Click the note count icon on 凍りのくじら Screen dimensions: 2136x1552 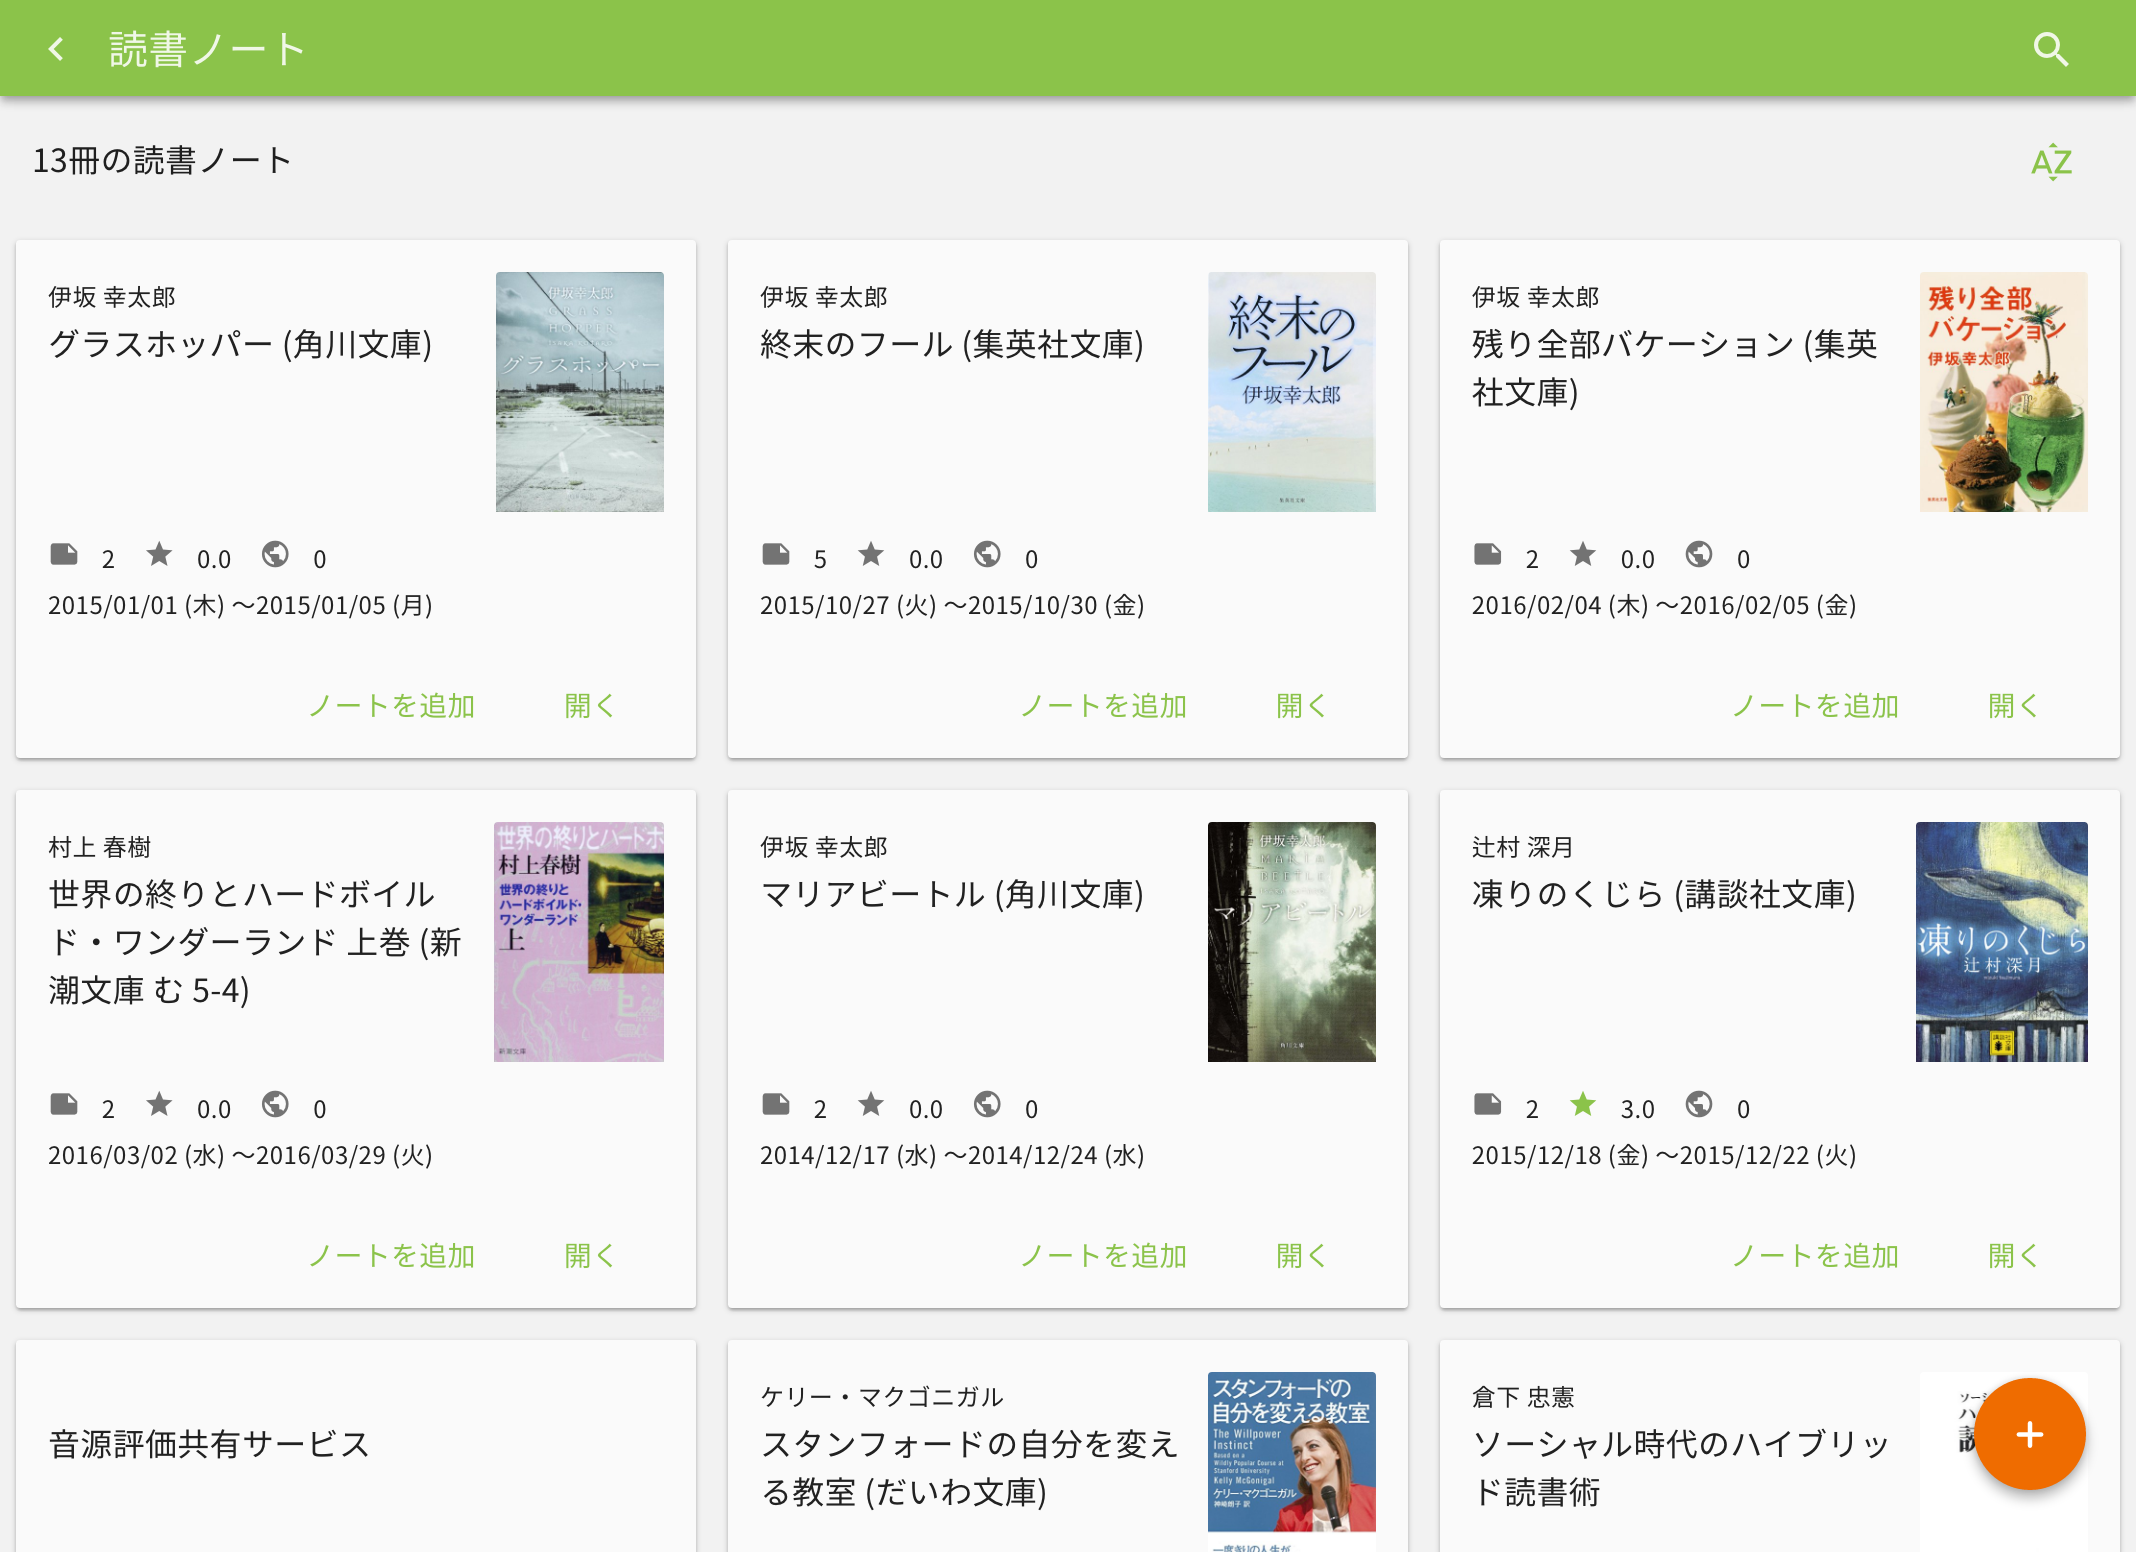click(1488, 1104)
